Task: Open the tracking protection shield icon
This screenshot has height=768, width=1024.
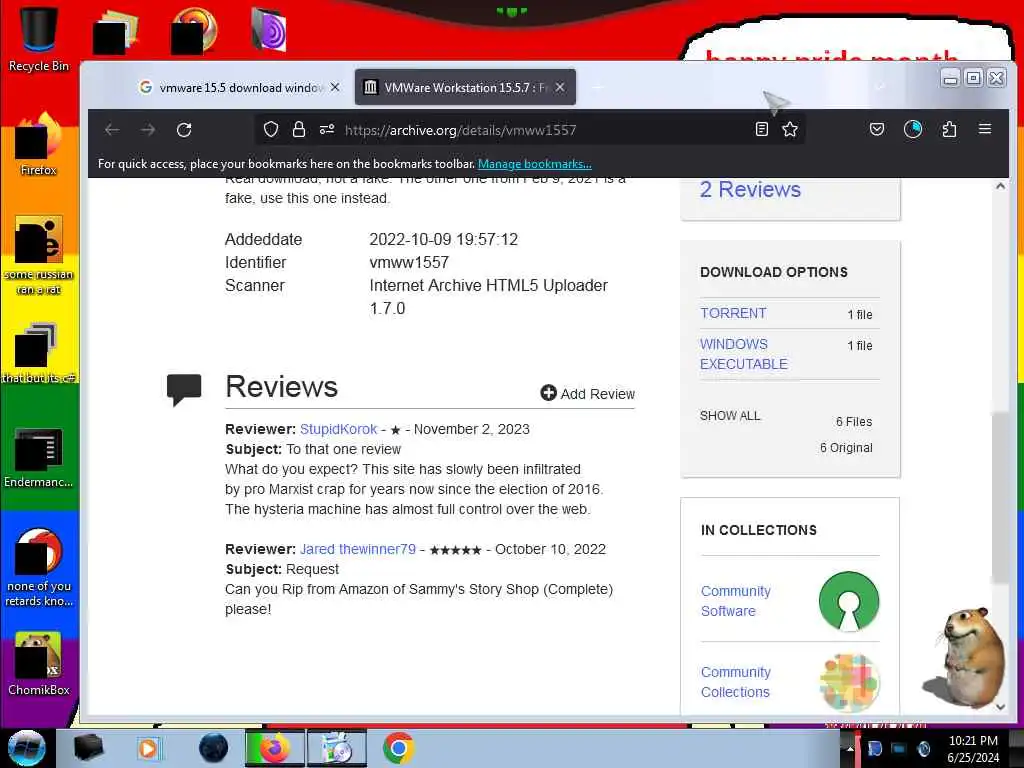Action: (271, 129)
